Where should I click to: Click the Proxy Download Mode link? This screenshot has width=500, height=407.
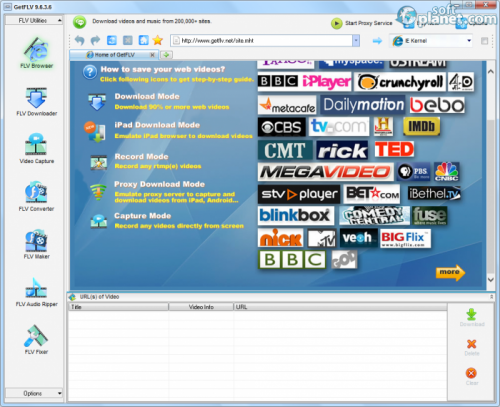pyautogui.click(x=159, y=184)
